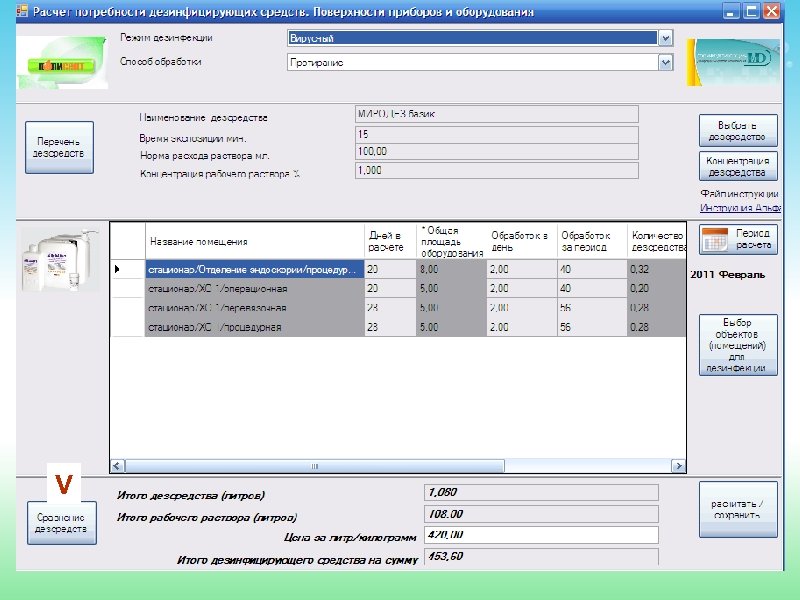This screenshot has height=600, width=800.
Task: Click the disinfectant name field 'МИРОДЕЗ базик'
Action: (x=496, y=114)
